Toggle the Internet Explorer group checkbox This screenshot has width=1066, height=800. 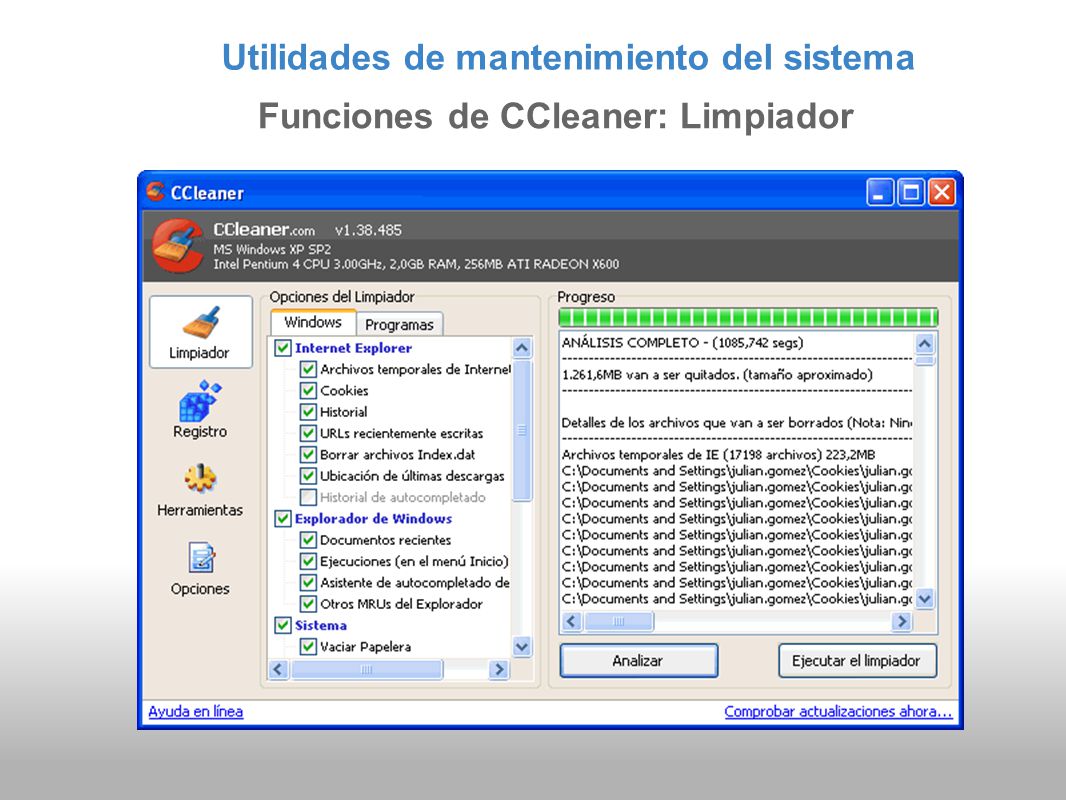pyautogui.click(x=283, y=348)
